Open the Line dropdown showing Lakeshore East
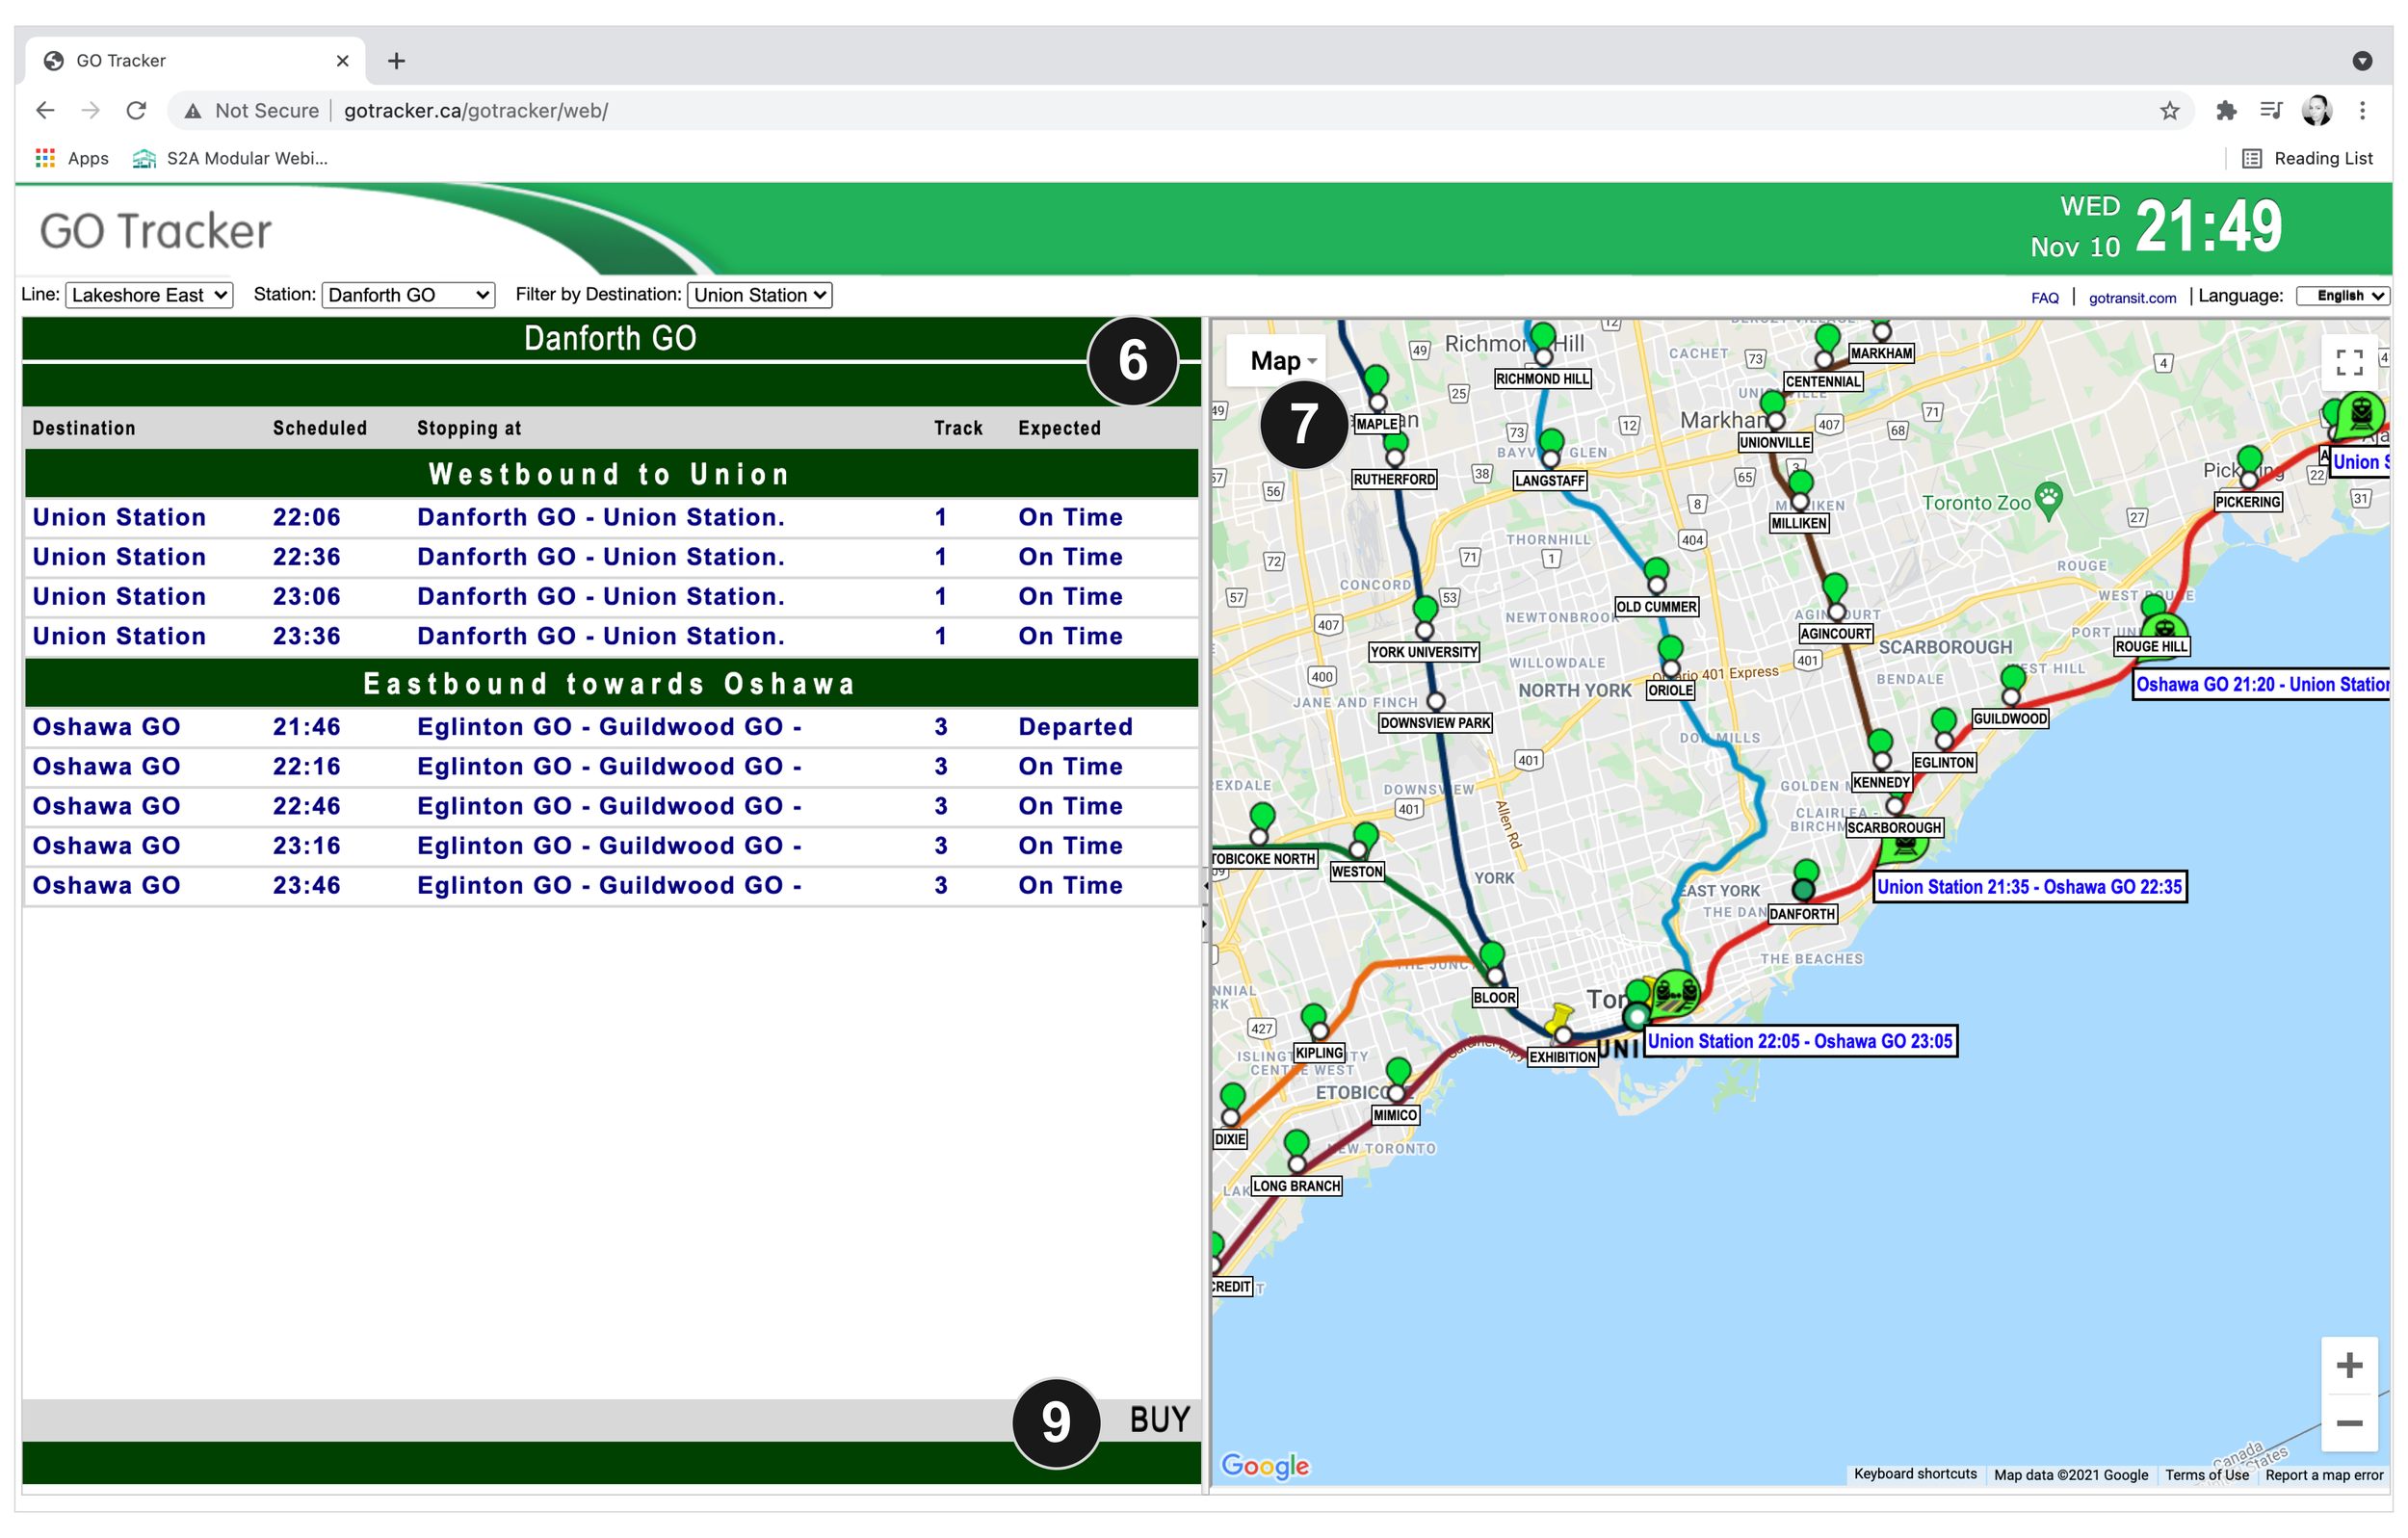The width and height of the screenshot is (2408, 1538). pos(149,295)
